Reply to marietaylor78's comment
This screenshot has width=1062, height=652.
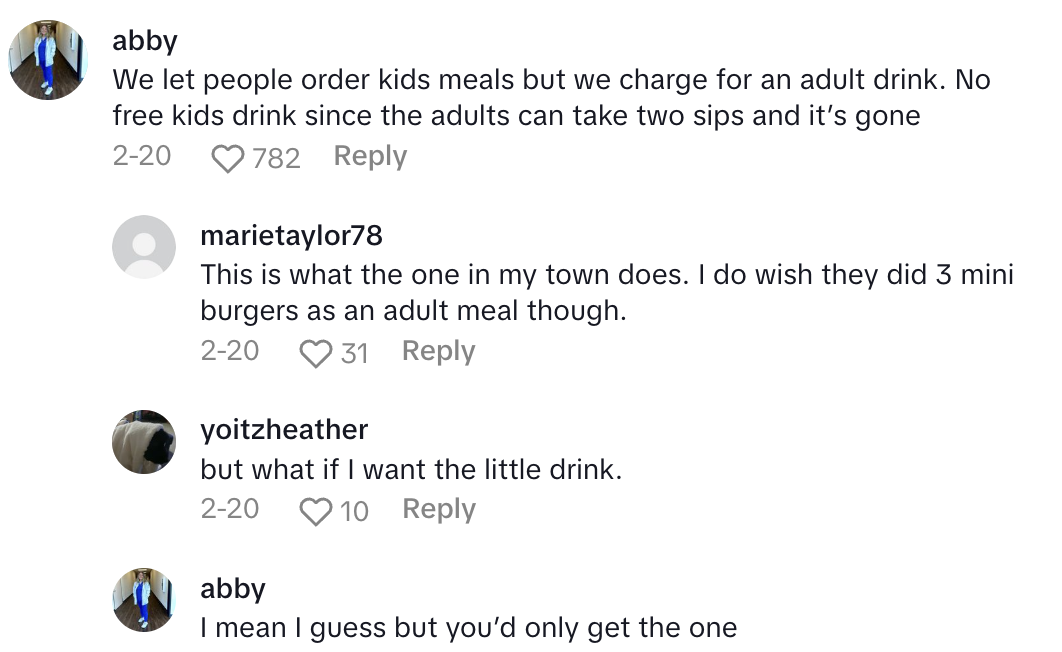coord(438,352)
